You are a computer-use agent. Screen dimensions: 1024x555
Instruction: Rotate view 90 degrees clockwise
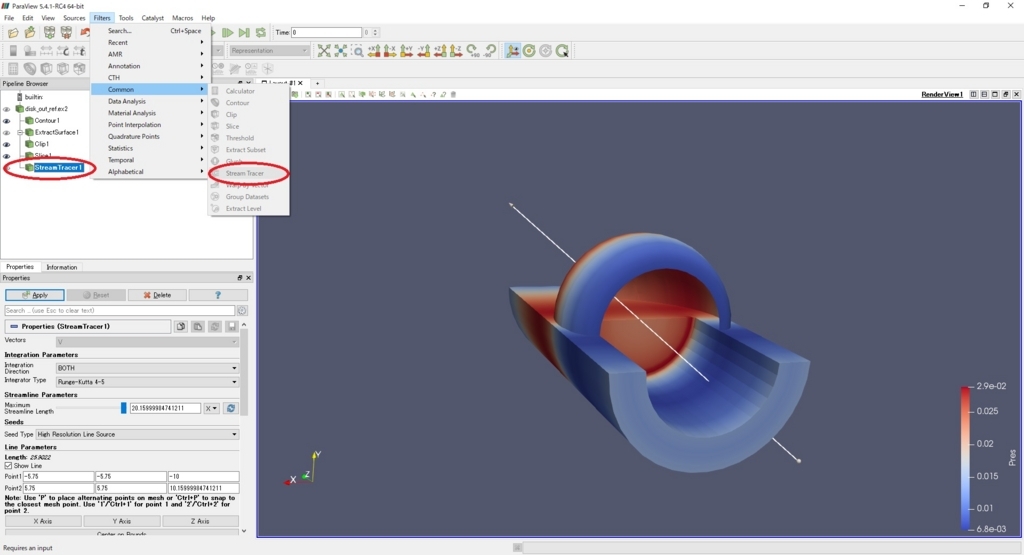pyautogui.click(x=472, y=51)
